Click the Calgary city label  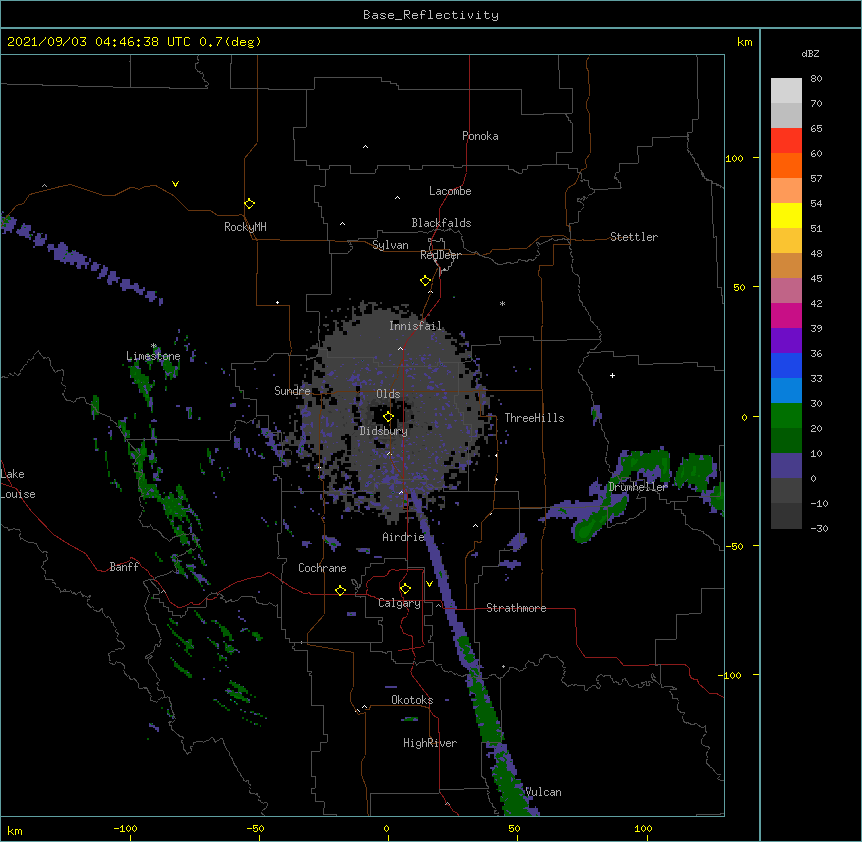click(x=399, y=603)
